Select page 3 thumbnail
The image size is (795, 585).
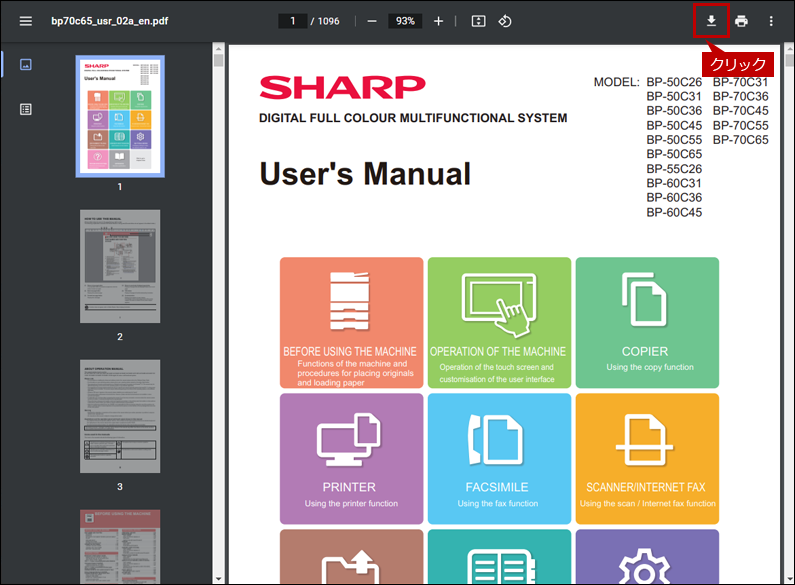coord(120,416)
